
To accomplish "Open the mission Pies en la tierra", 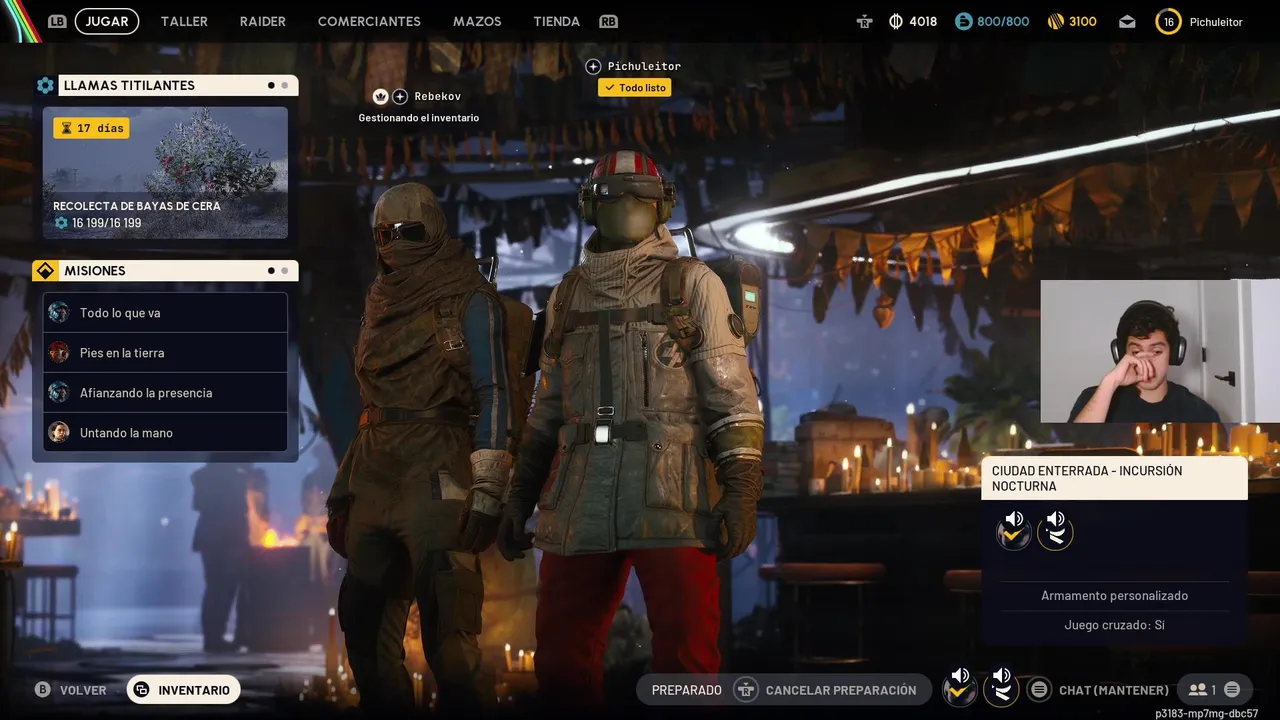I will pos(165,353).
